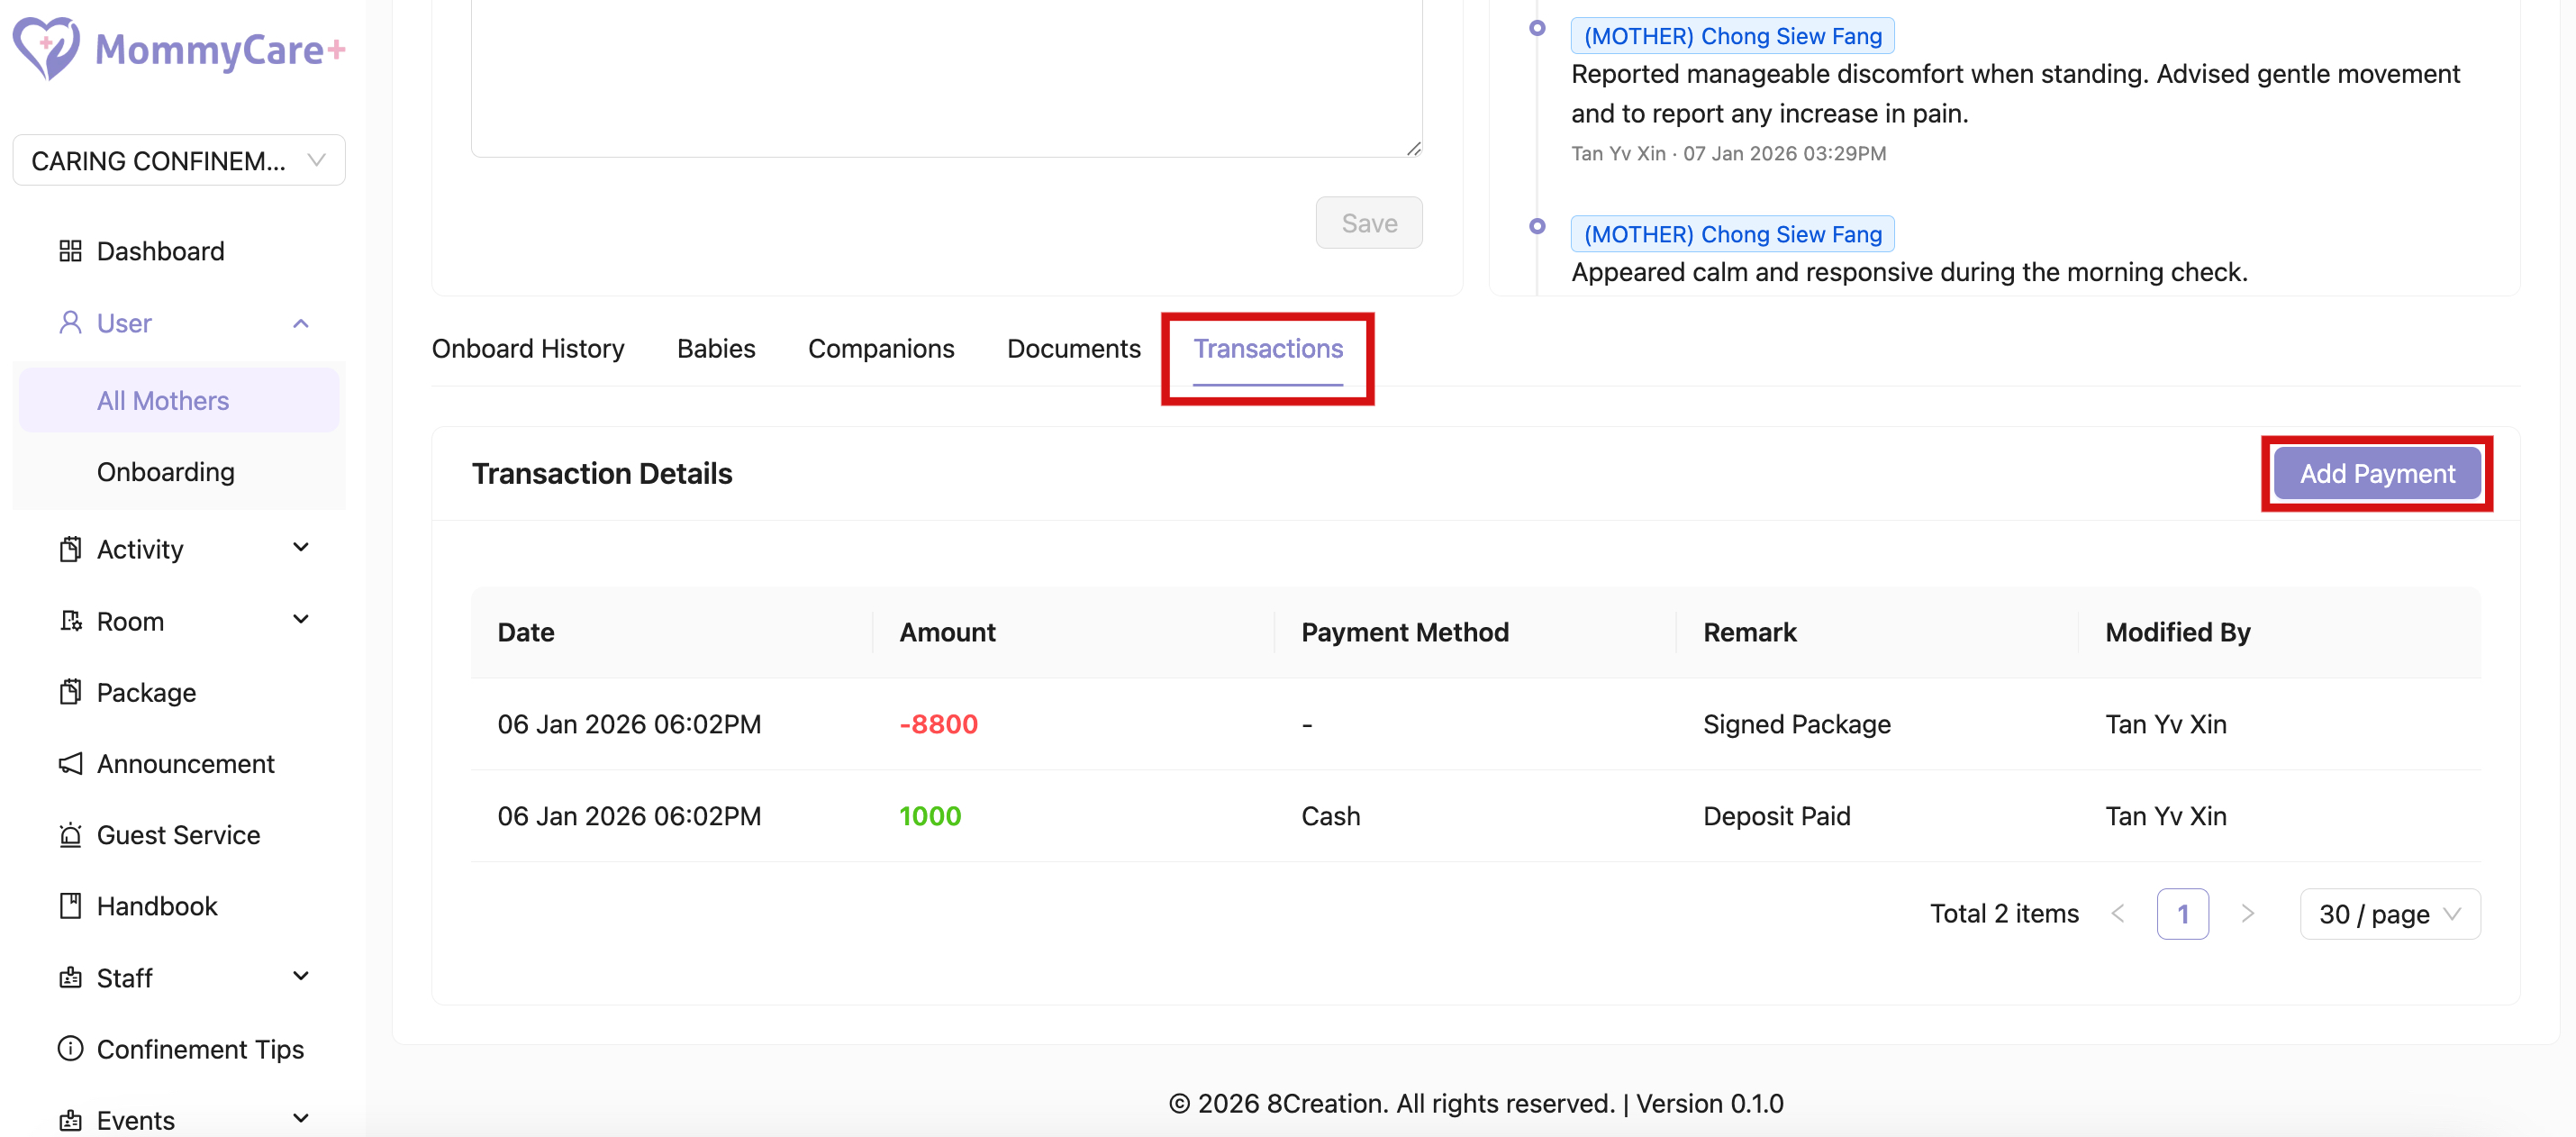Click the Room door icon
Screen dimensions: 2576x1137
(70, 621)
